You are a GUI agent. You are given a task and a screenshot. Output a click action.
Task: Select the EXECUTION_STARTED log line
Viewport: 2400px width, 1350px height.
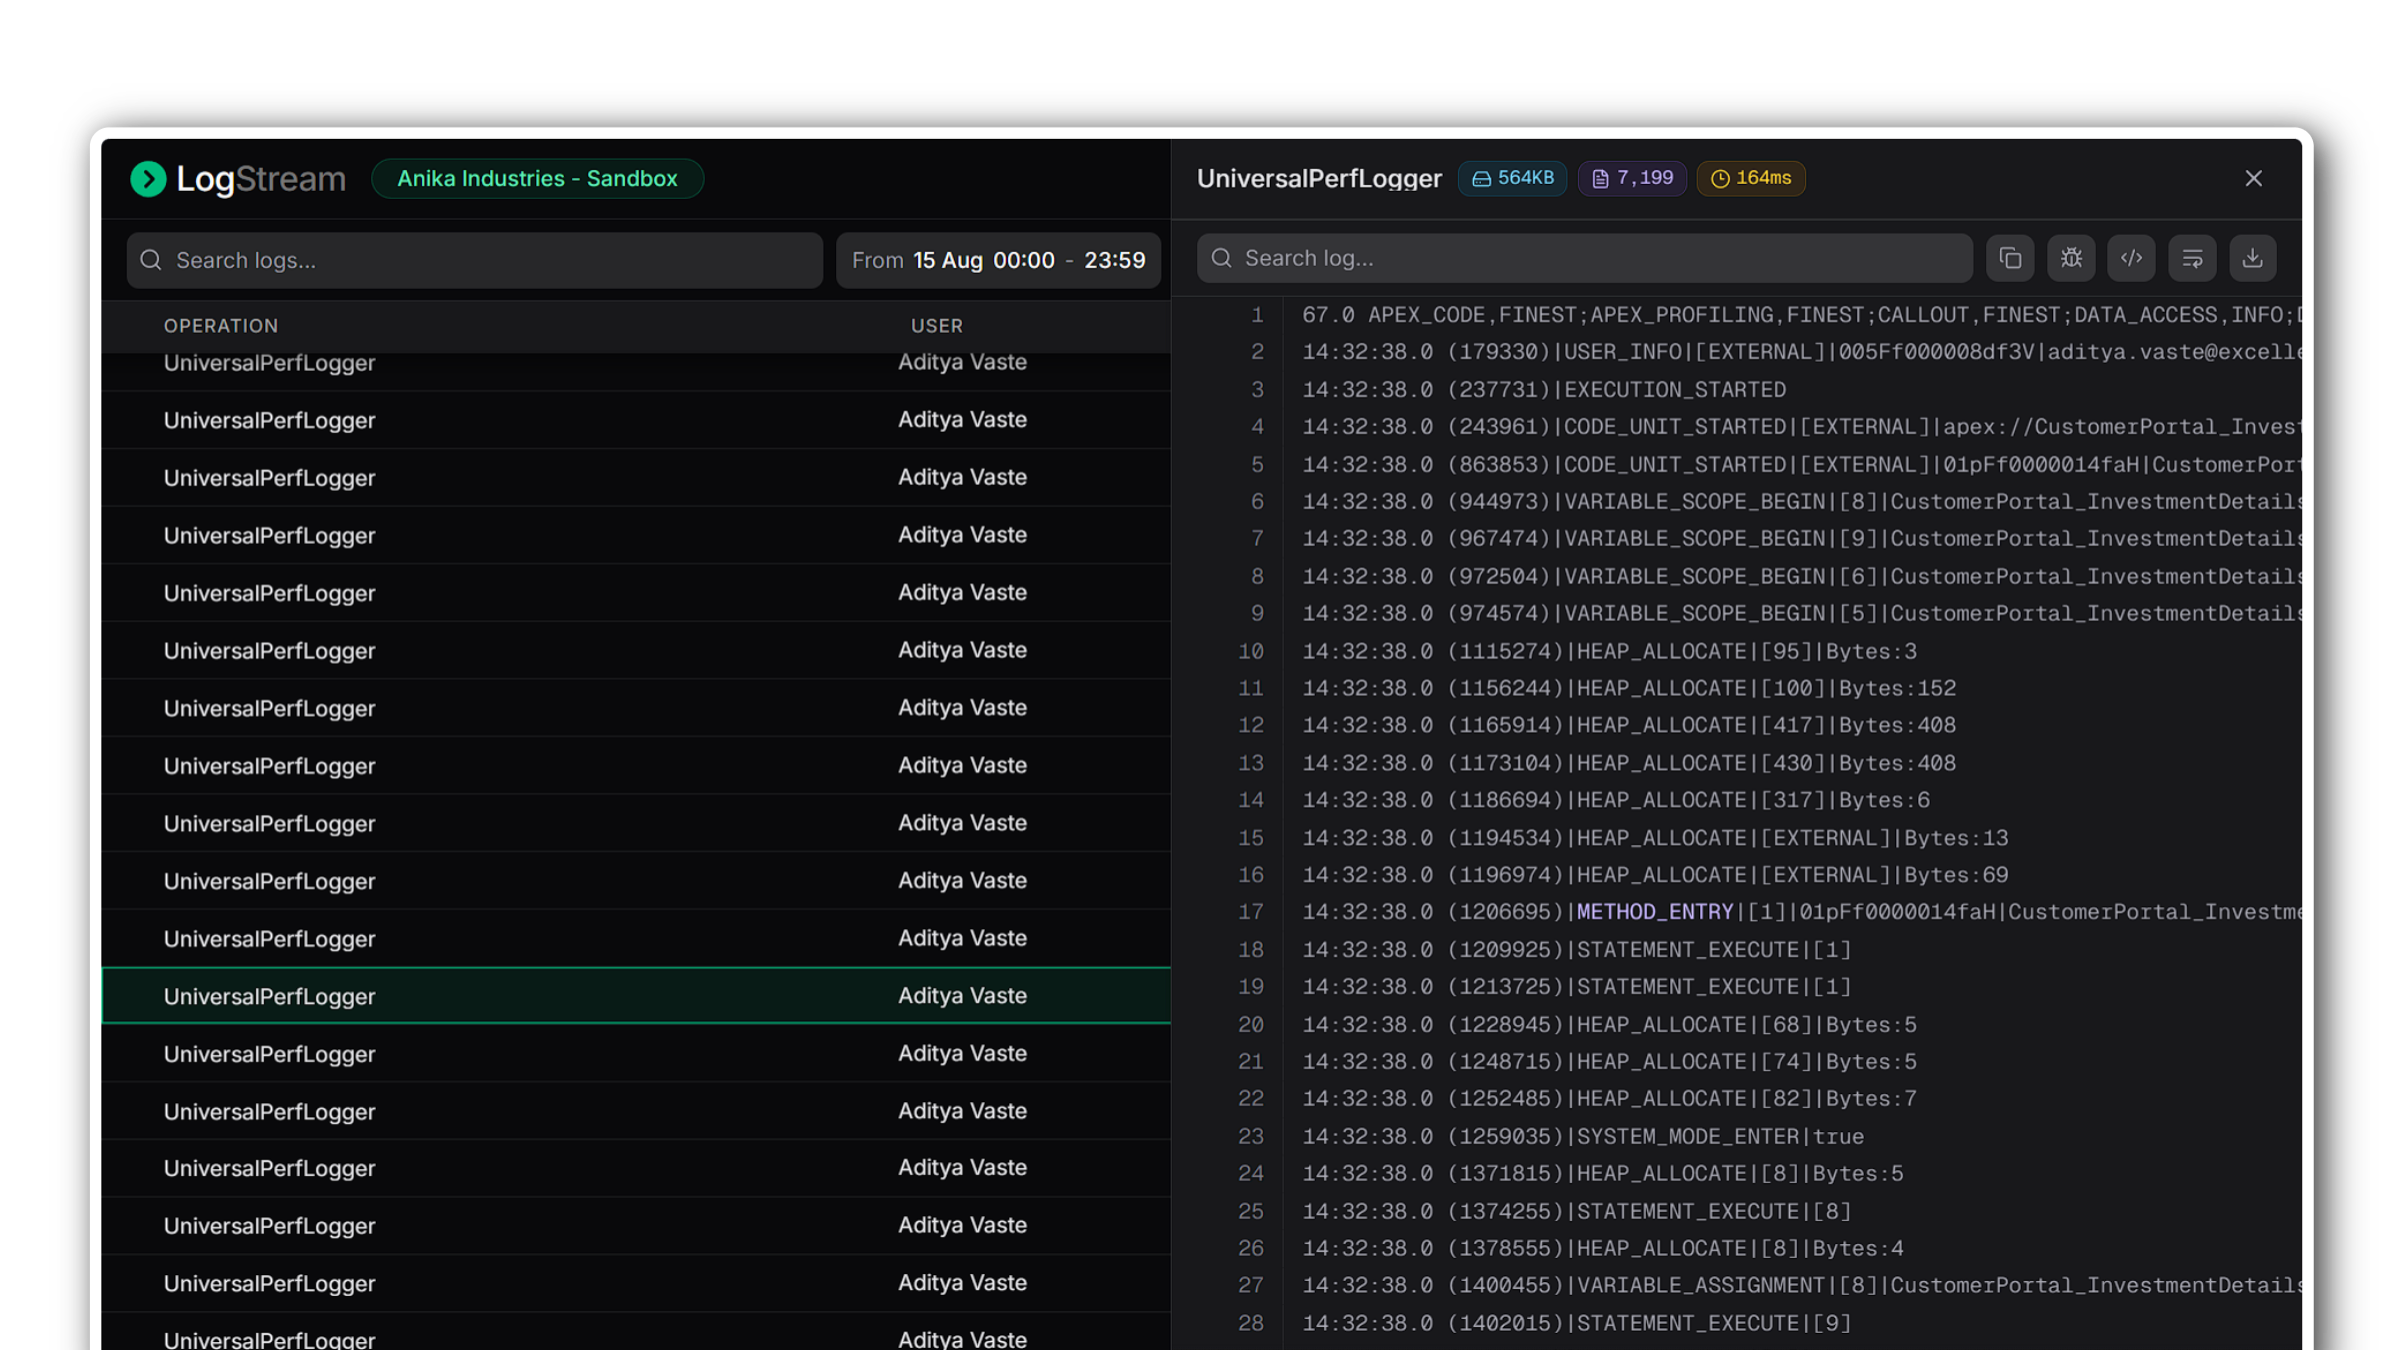pyautogui.click(x=1544, y=390)
